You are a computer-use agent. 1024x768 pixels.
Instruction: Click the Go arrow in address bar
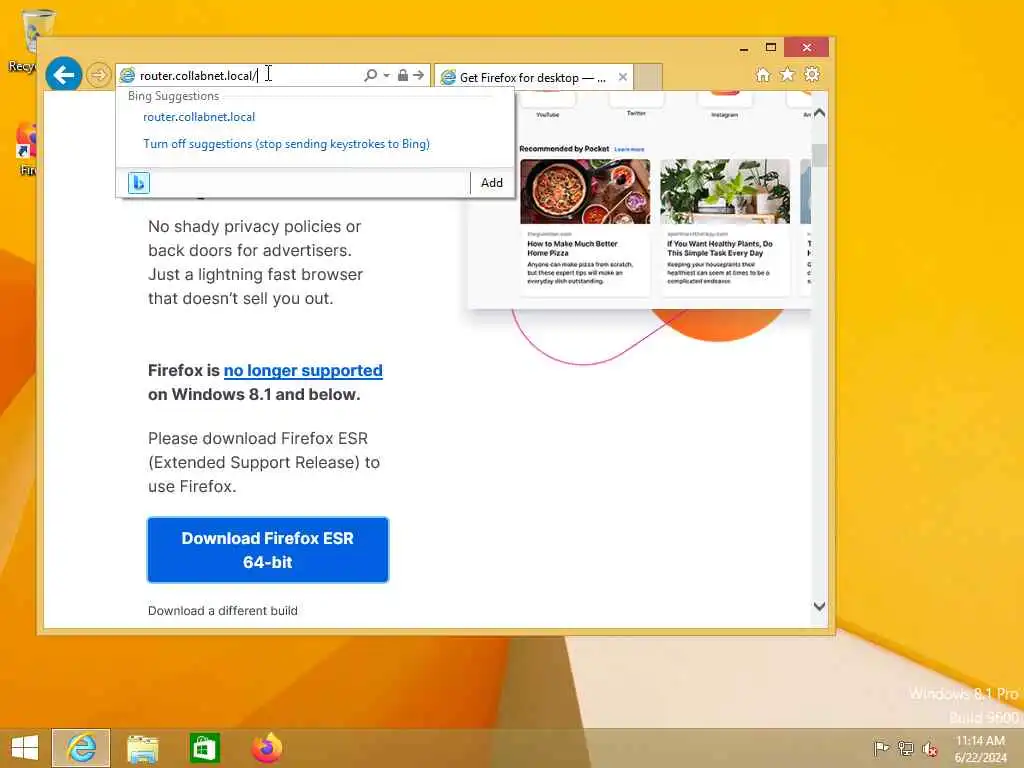coord(419,75)
